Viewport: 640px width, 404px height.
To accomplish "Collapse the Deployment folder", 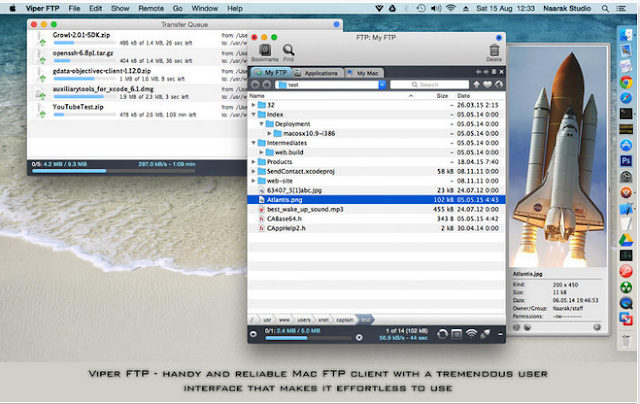I will (261, 124).
